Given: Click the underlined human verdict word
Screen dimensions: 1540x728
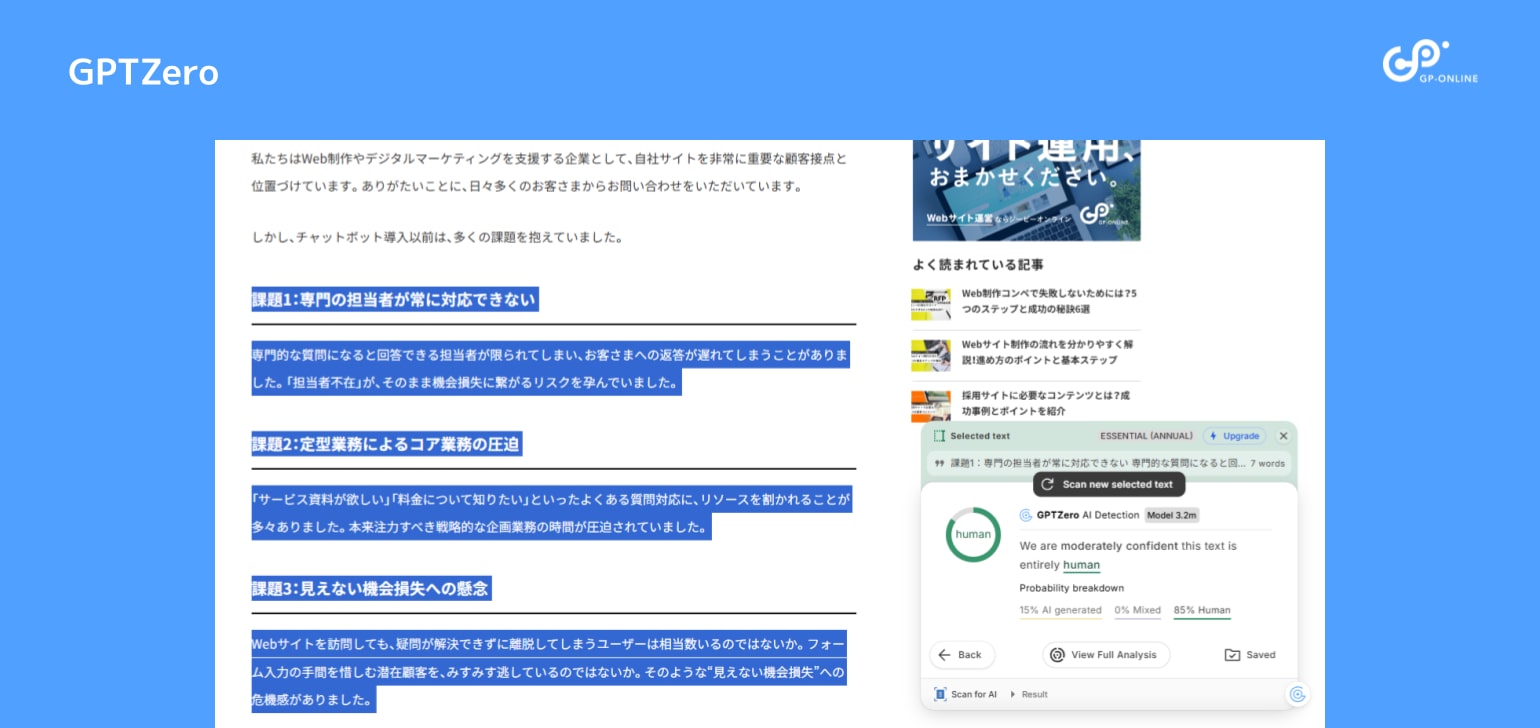Looking at the screenshot, I should pos(1081,565).
